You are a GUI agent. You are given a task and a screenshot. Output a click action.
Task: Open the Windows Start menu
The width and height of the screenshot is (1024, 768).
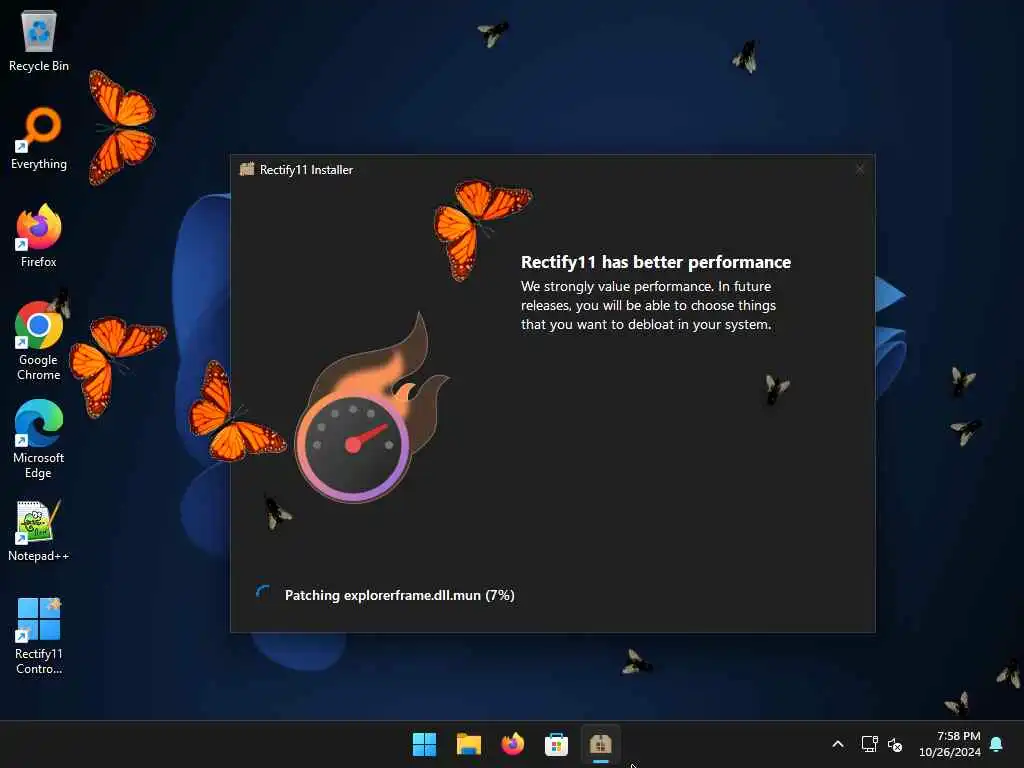pyautogui.click(x=424, y=744)
